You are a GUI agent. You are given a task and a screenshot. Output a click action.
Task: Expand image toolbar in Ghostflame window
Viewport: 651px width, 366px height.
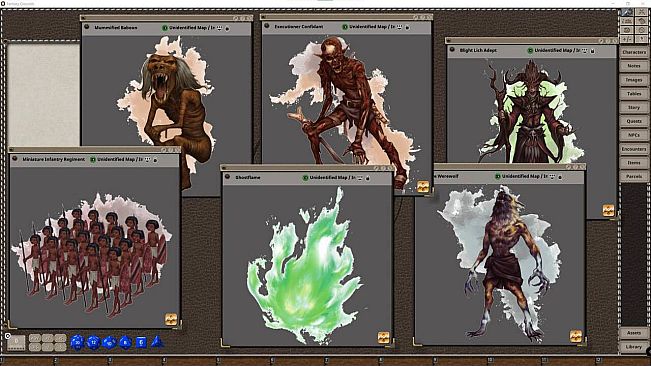click(383, 337)
